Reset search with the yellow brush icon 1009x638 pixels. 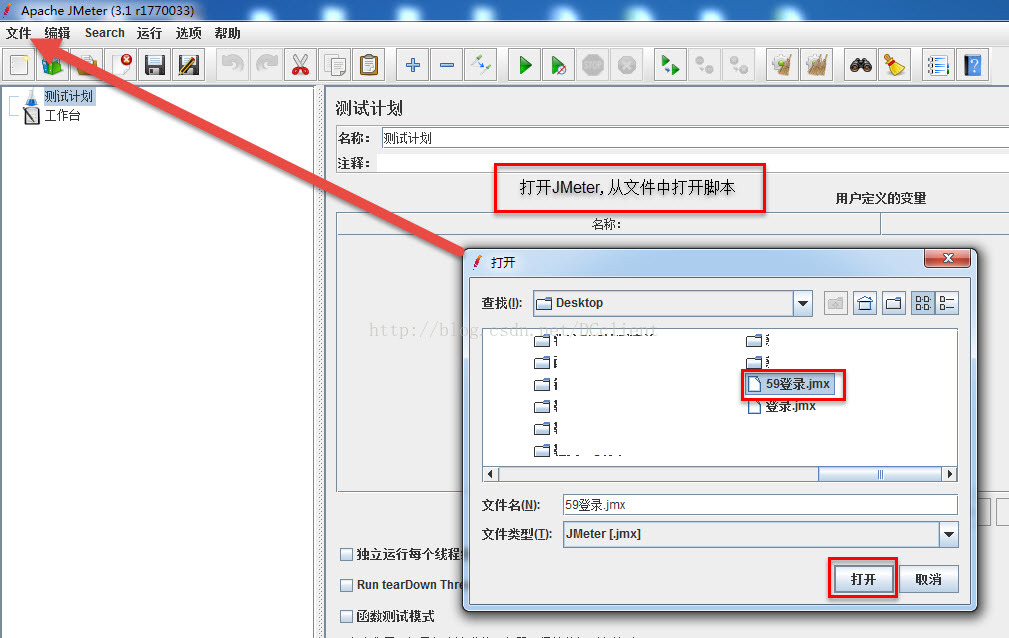(x=894, y=65)
